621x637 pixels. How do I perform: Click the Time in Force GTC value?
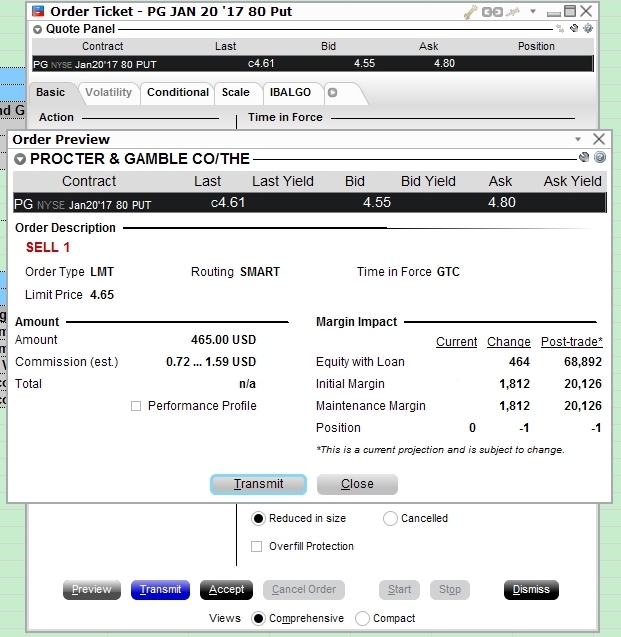(x=448, y=272)
